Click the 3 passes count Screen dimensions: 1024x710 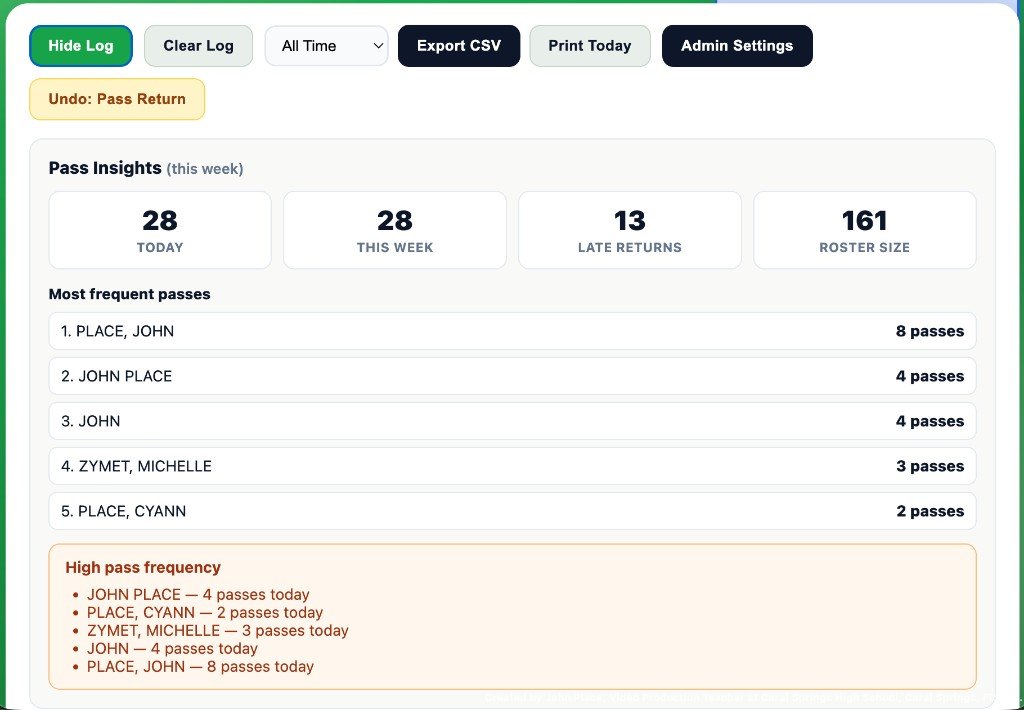930,466
